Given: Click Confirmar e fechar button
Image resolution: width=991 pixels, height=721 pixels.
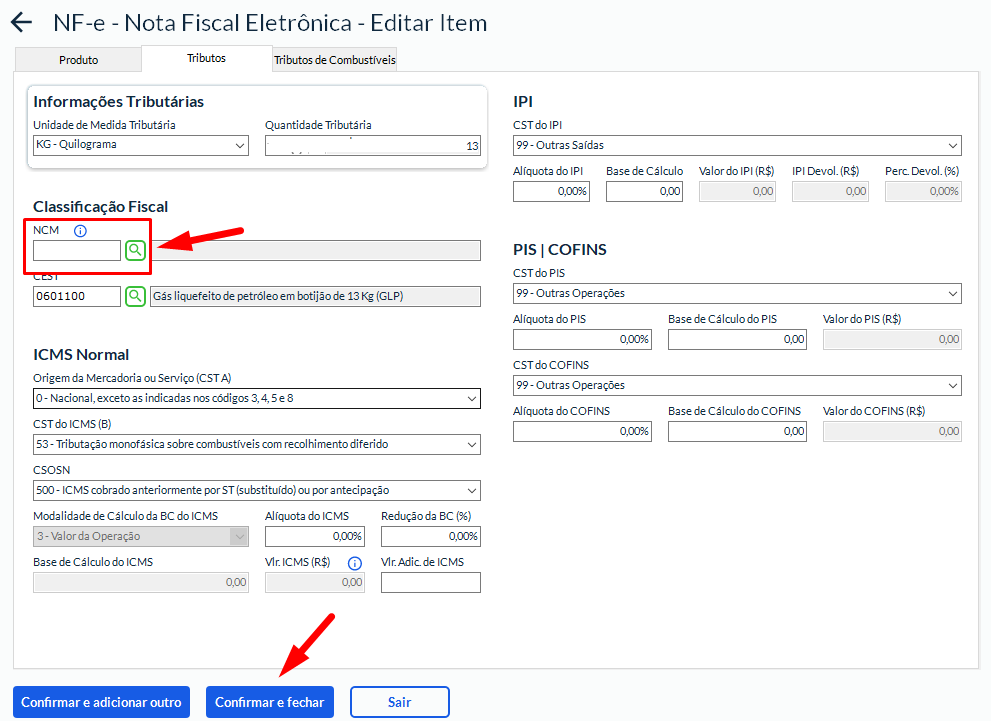Looking at the screenshot, I should (x=270, y=702).
